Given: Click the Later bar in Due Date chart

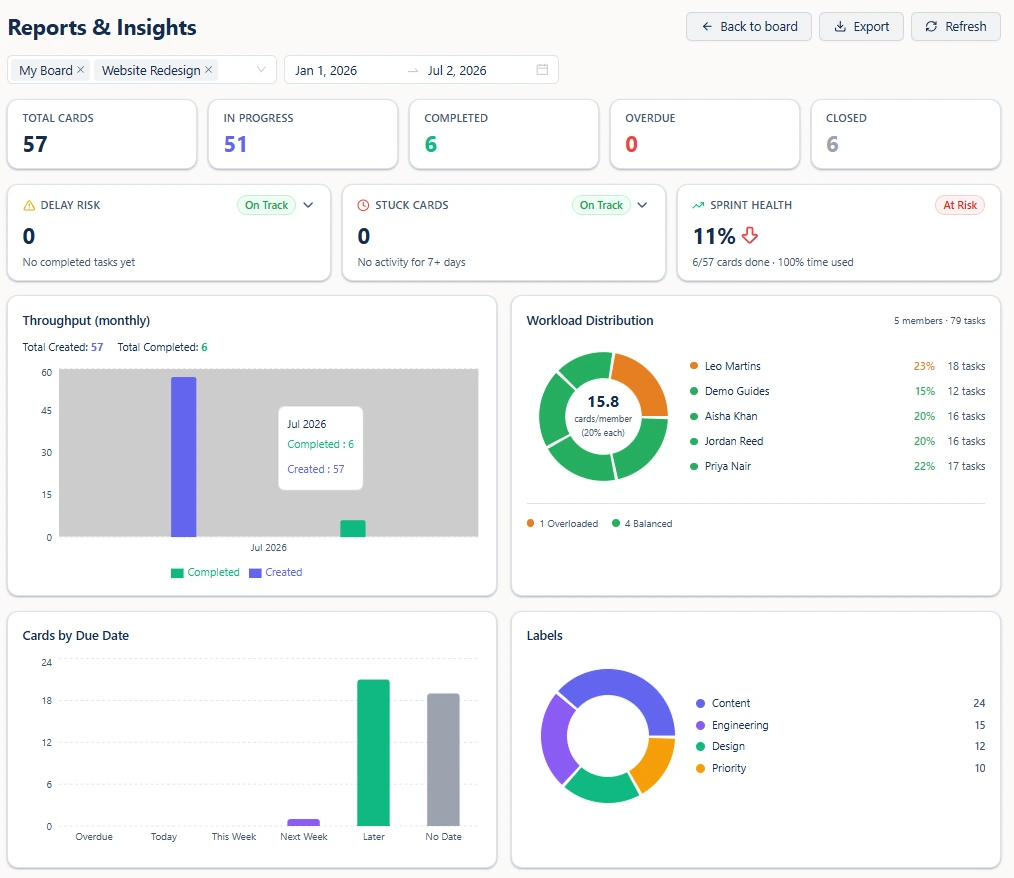Looking at the screenshot, I should (x=374, y=753).
